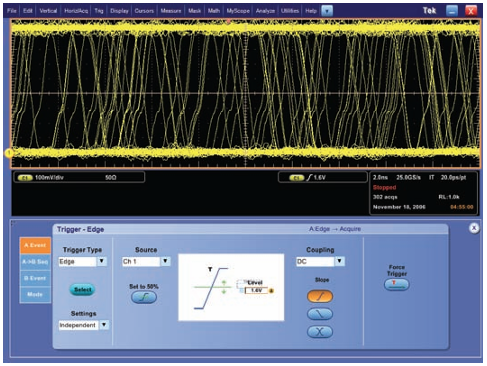Viewport: 487px width, 366px height.
Task: Click the knob icon beside Level field
Action: (271, 291)
